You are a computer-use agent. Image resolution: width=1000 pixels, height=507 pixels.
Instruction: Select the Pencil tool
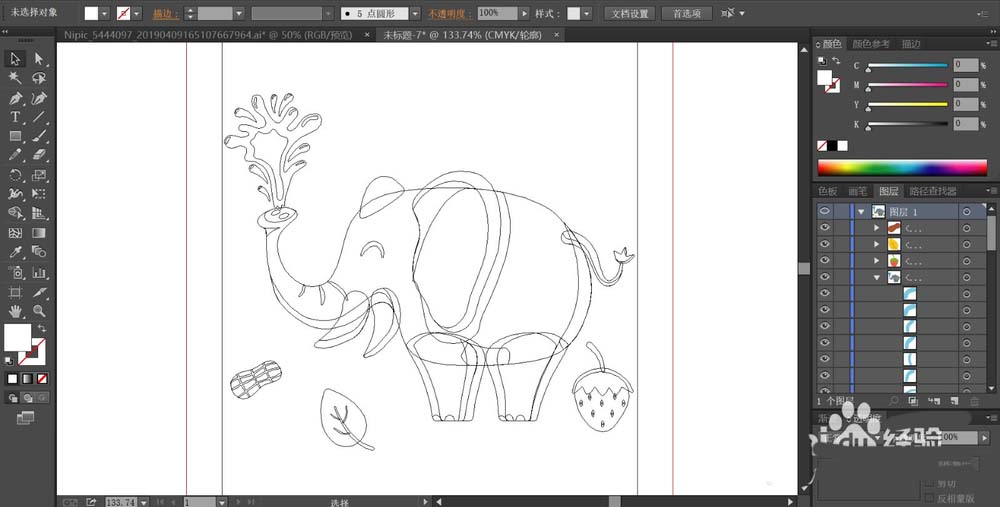[15, 155]
